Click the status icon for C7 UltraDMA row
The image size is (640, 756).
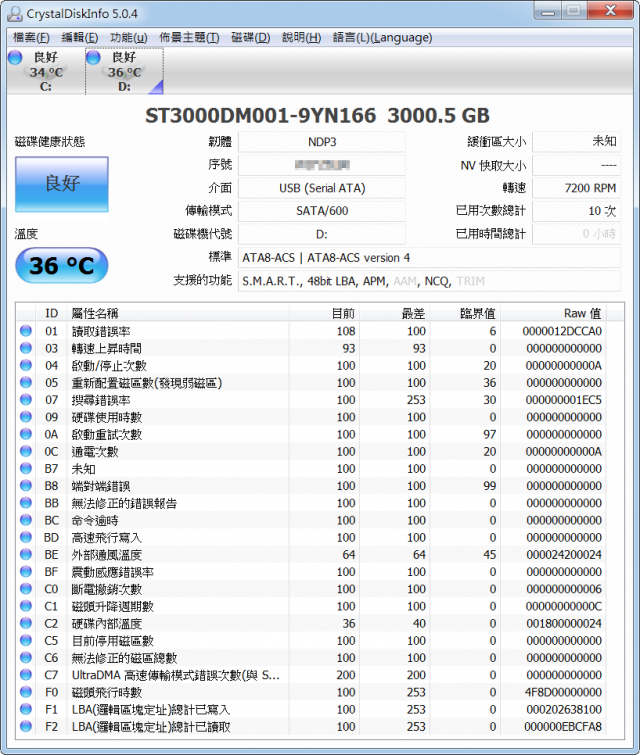click(26, 675)
